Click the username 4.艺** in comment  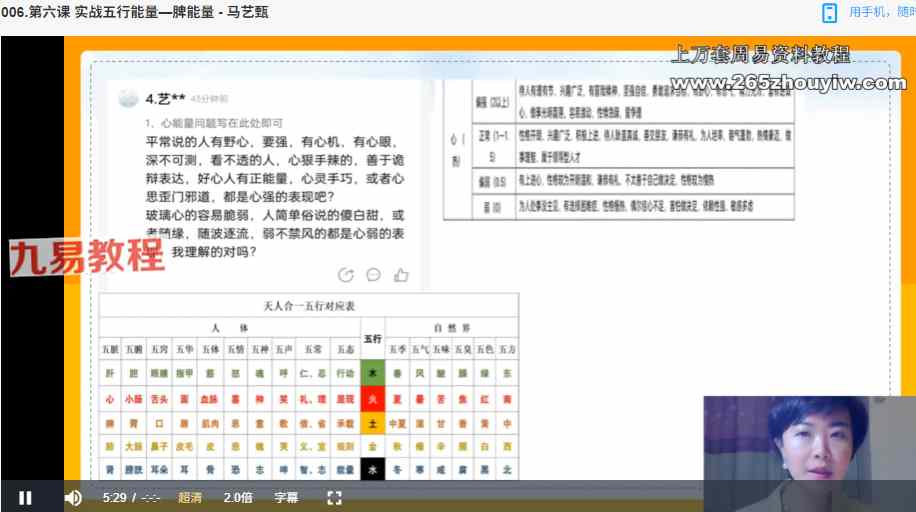click(x=165, y=98)
